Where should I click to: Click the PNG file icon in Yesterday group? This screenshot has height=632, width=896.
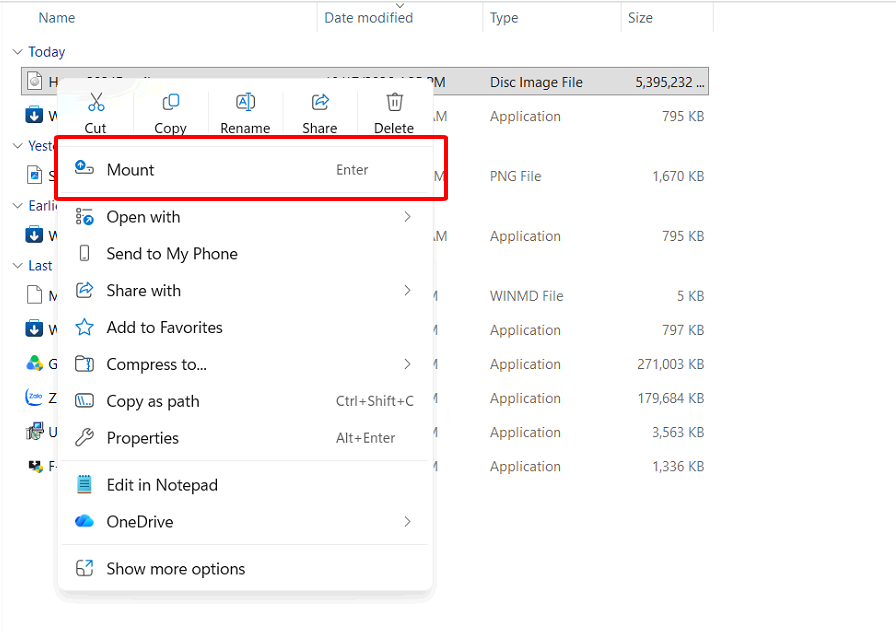[x=35, y=175]
